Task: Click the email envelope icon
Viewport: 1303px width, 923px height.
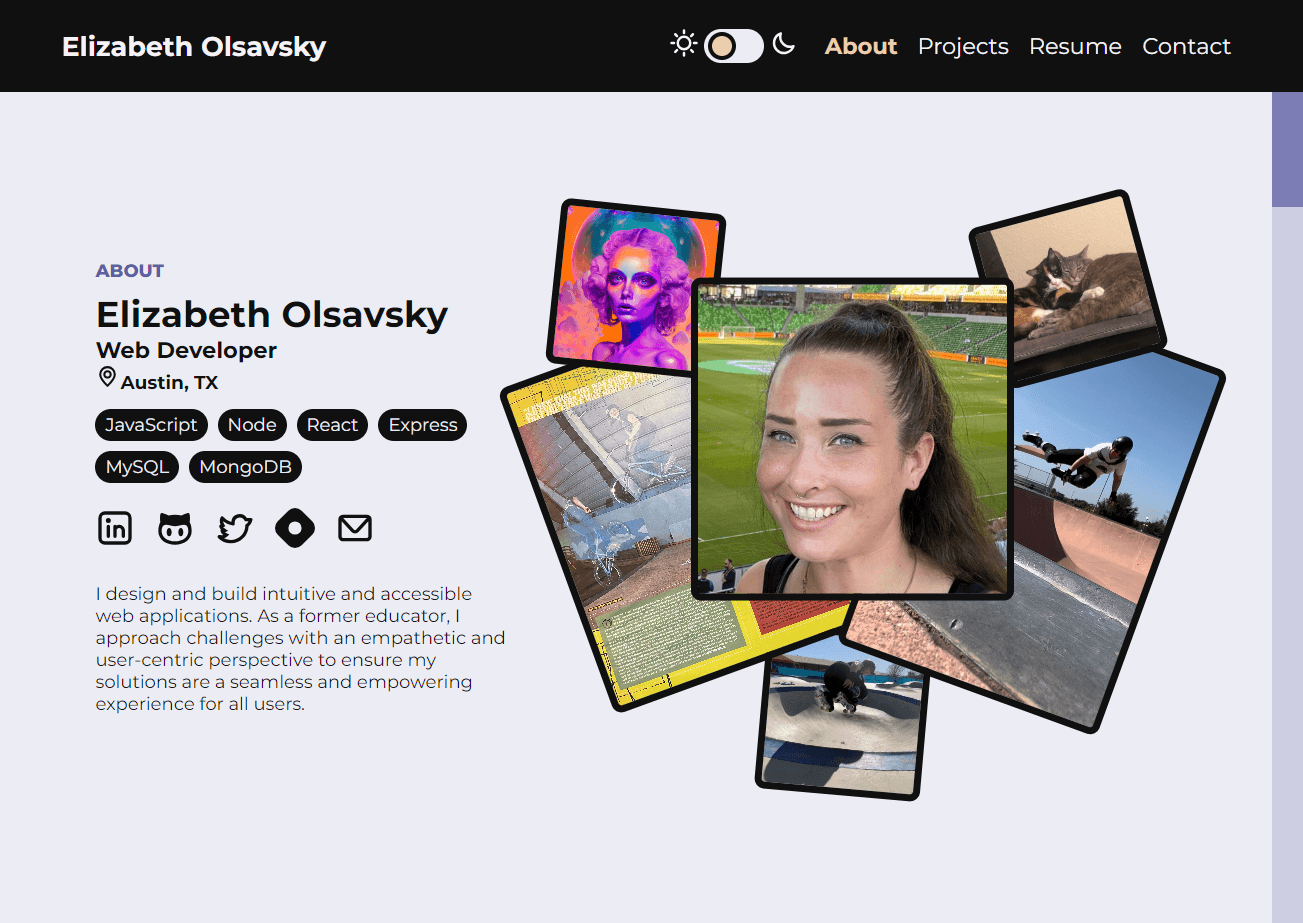Action: coord(355,528)
